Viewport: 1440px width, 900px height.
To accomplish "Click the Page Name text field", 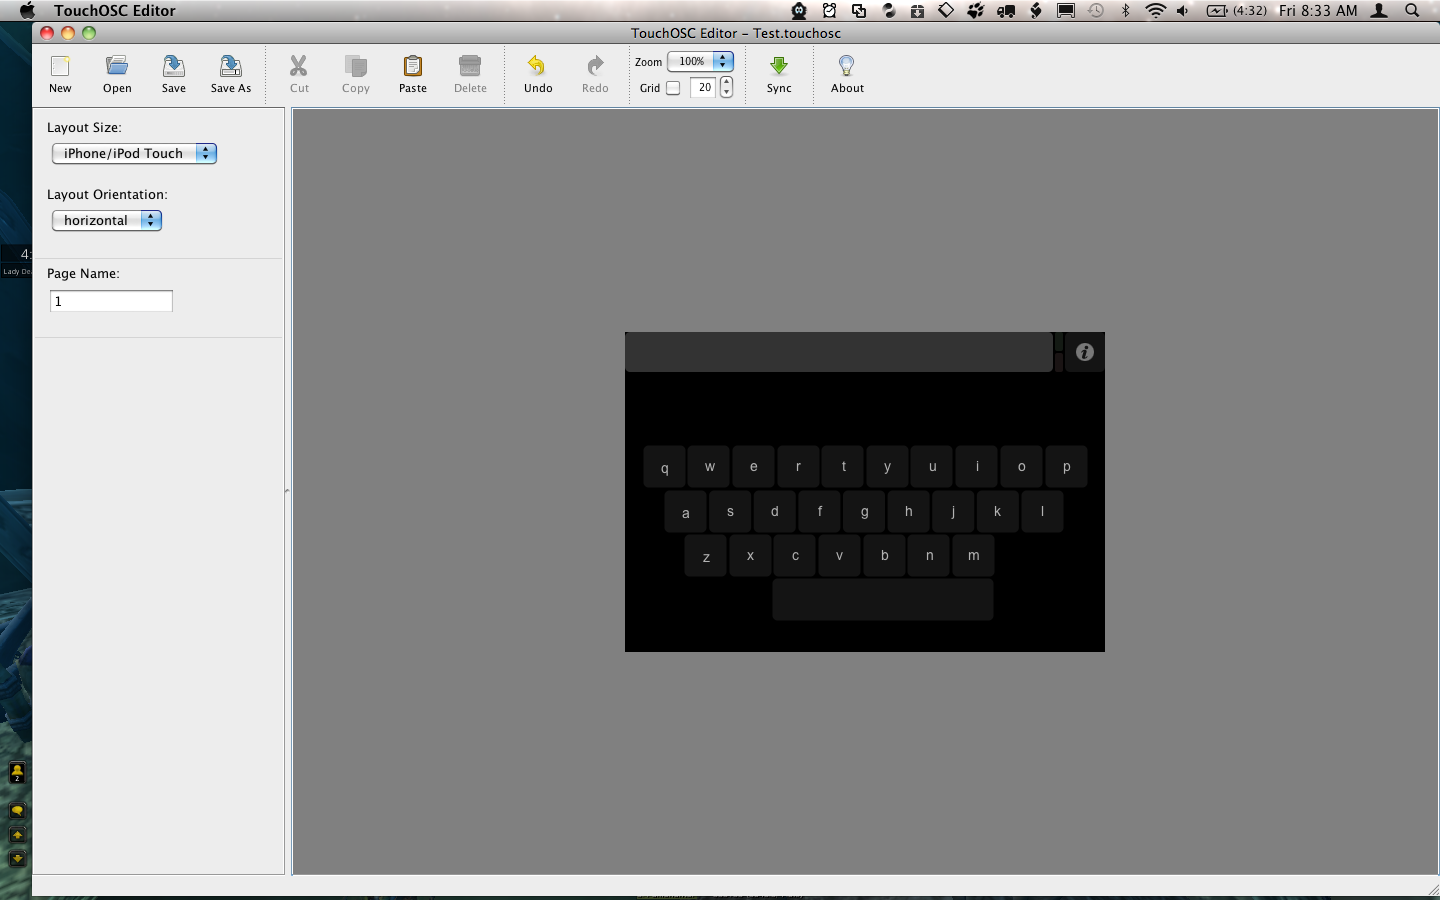I will [x=111, y=301].
